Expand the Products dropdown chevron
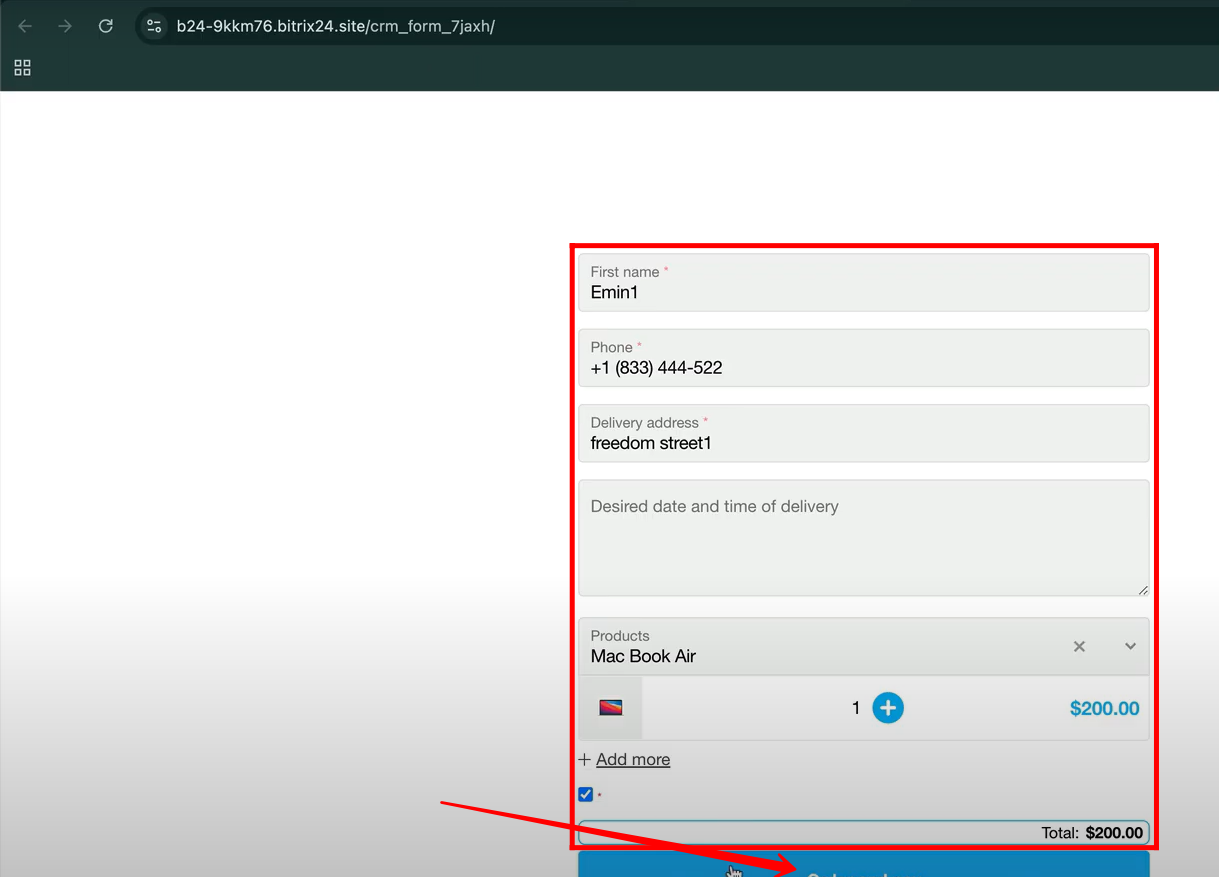Screen dimensions: 1219x877 coord(1130,646)
